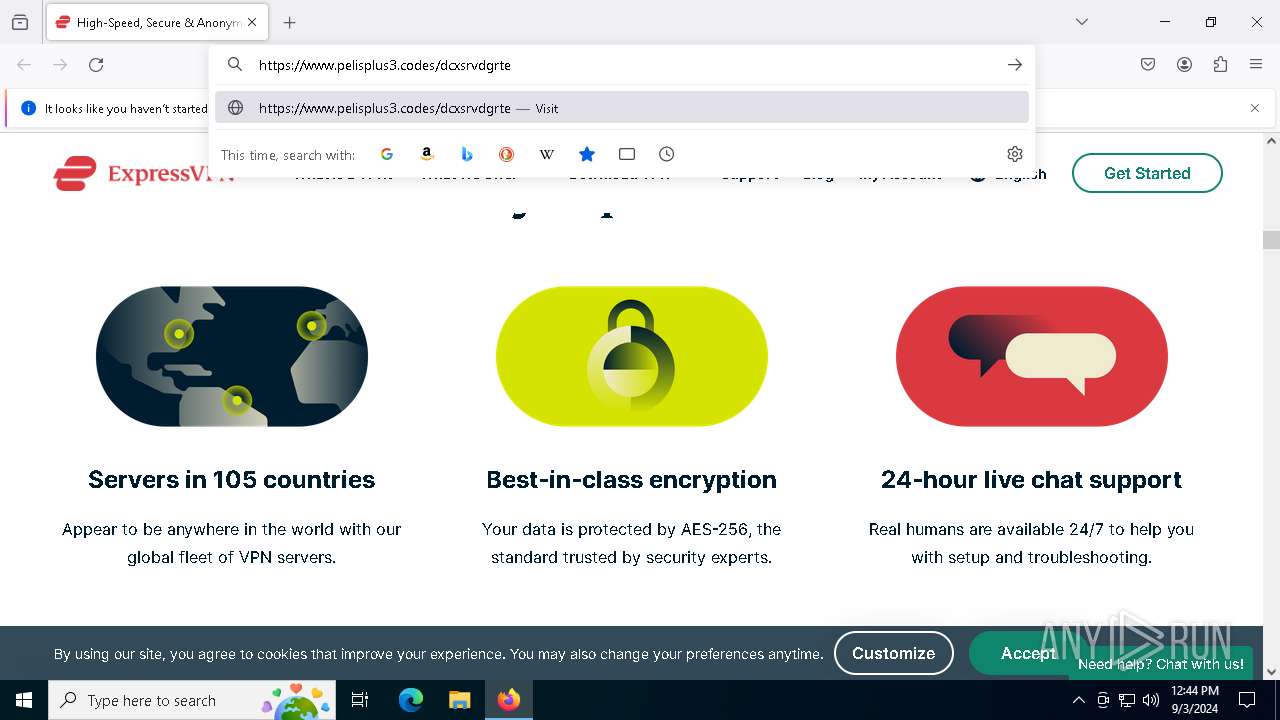1280x720 pixels.
Task: Accept cookies button
Action: coord(1028,653)
